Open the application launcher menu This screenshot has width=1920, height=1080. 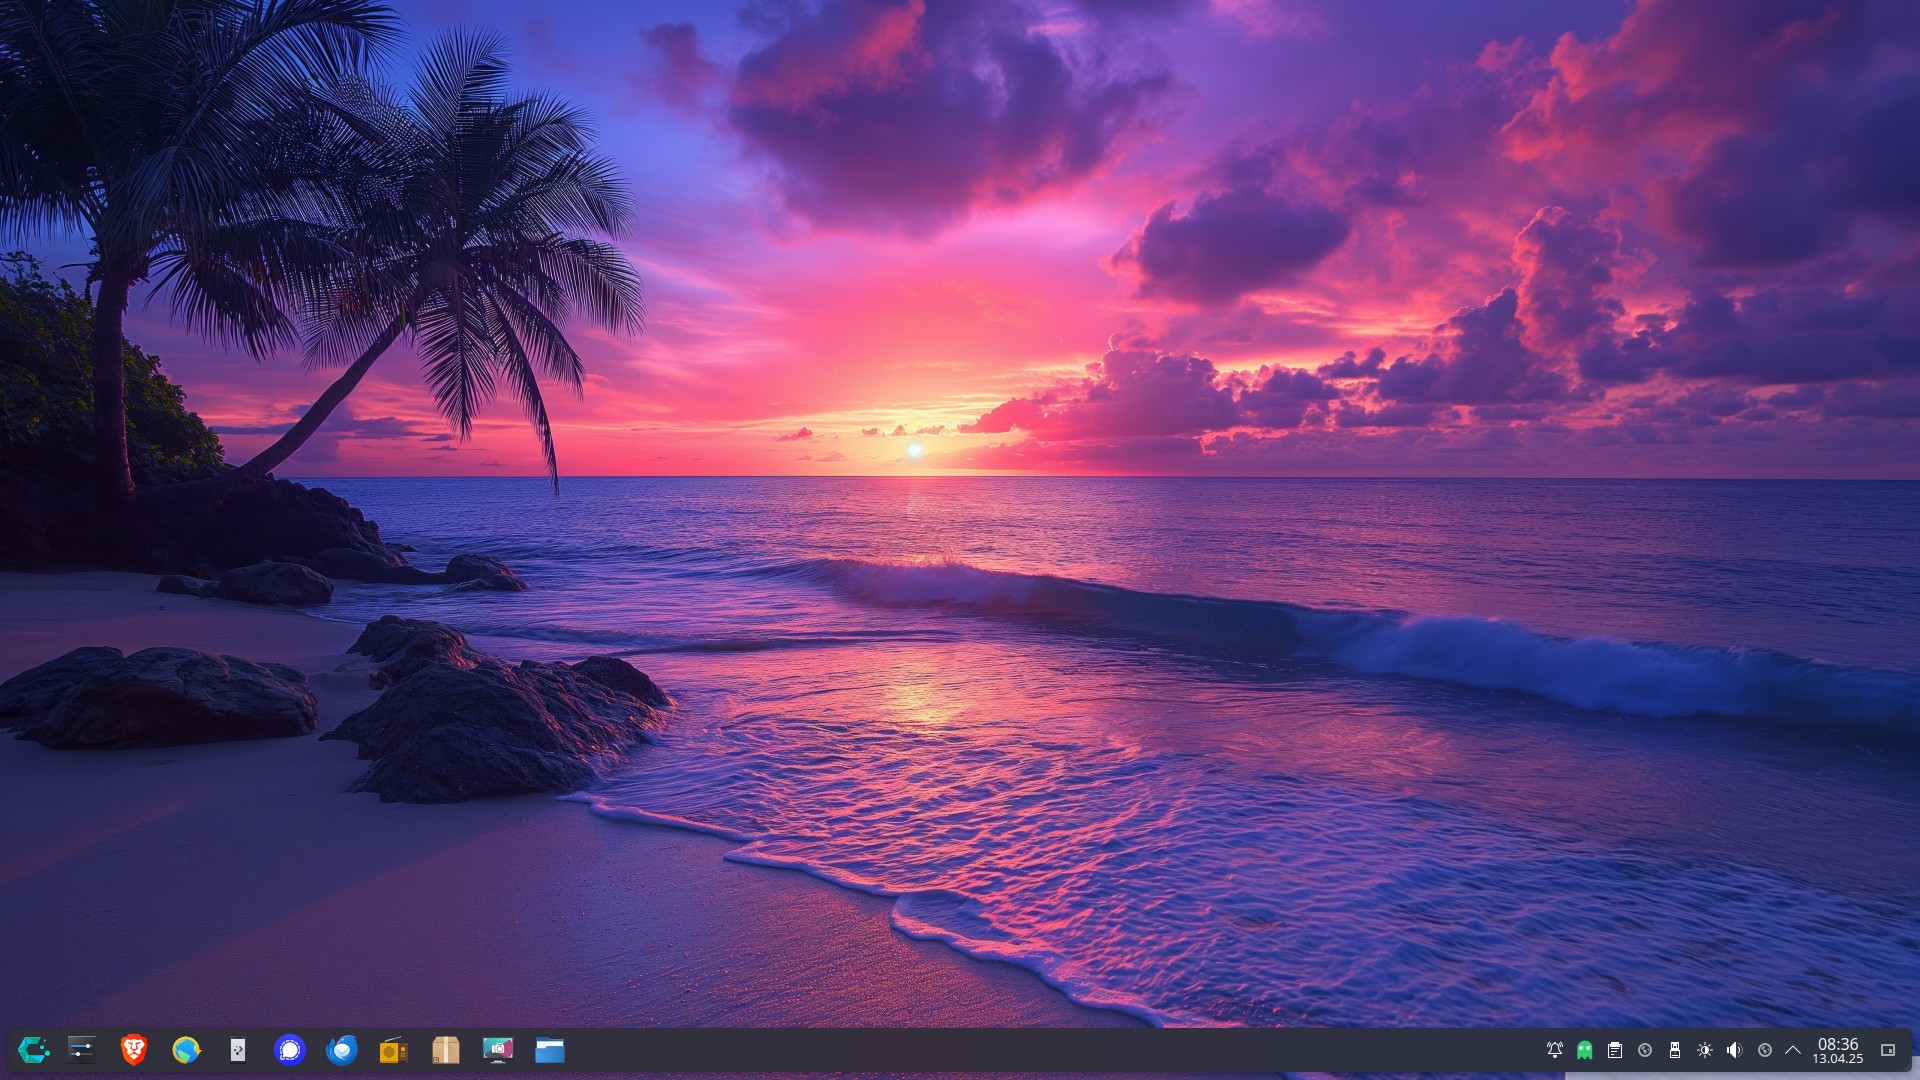(x=34, y=1050)
